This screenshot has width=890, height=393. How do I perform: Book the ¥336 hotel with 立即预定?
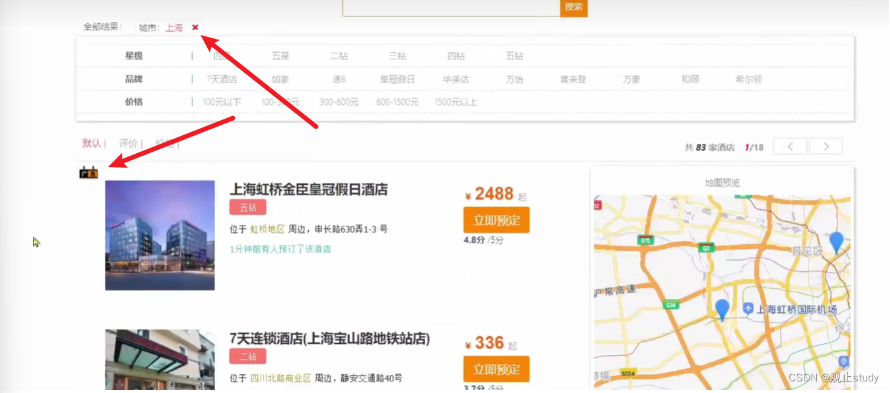[496, 369]
